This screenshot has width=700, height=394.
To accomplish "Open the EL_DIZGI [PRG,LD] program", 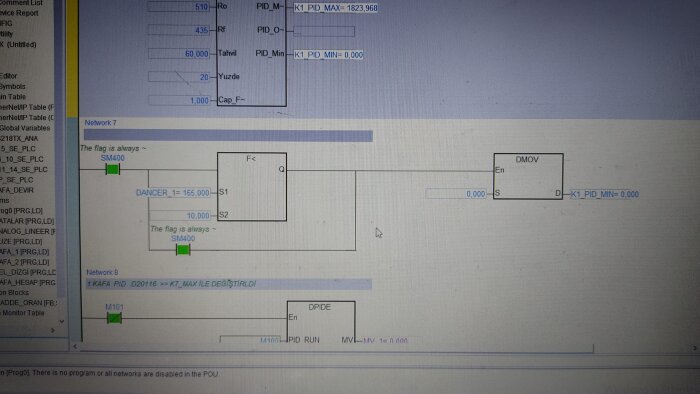I will click(x=28, y=272).
